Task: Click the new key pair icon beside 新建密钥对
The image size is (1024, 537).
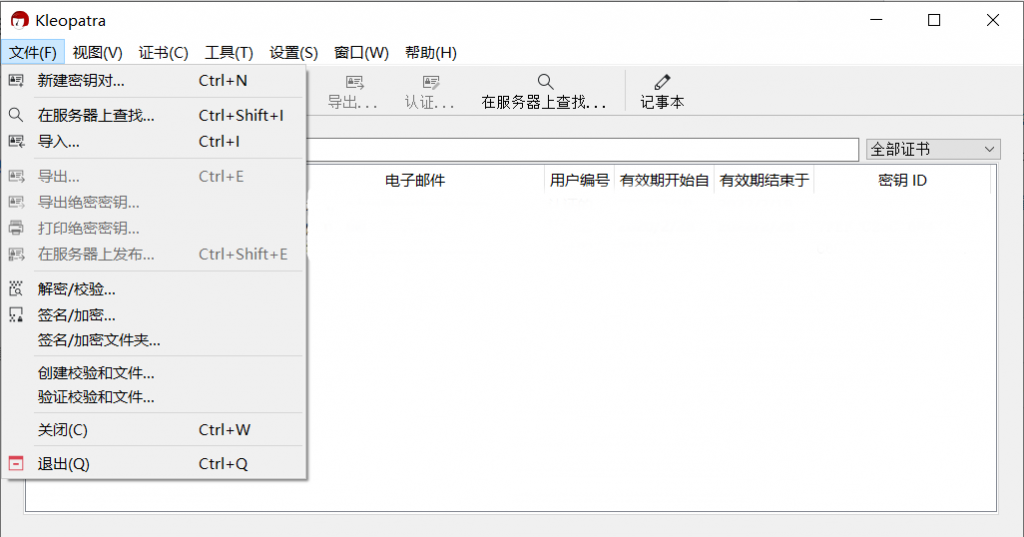Action: pyautogui.click(x=16, y=81)
